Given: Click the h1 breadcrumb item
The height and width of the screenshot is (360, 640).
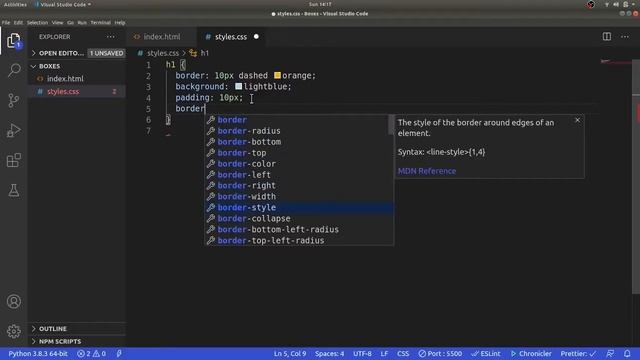Looking at the screenshot, I should pyautogui.click(x=200, y=53).
